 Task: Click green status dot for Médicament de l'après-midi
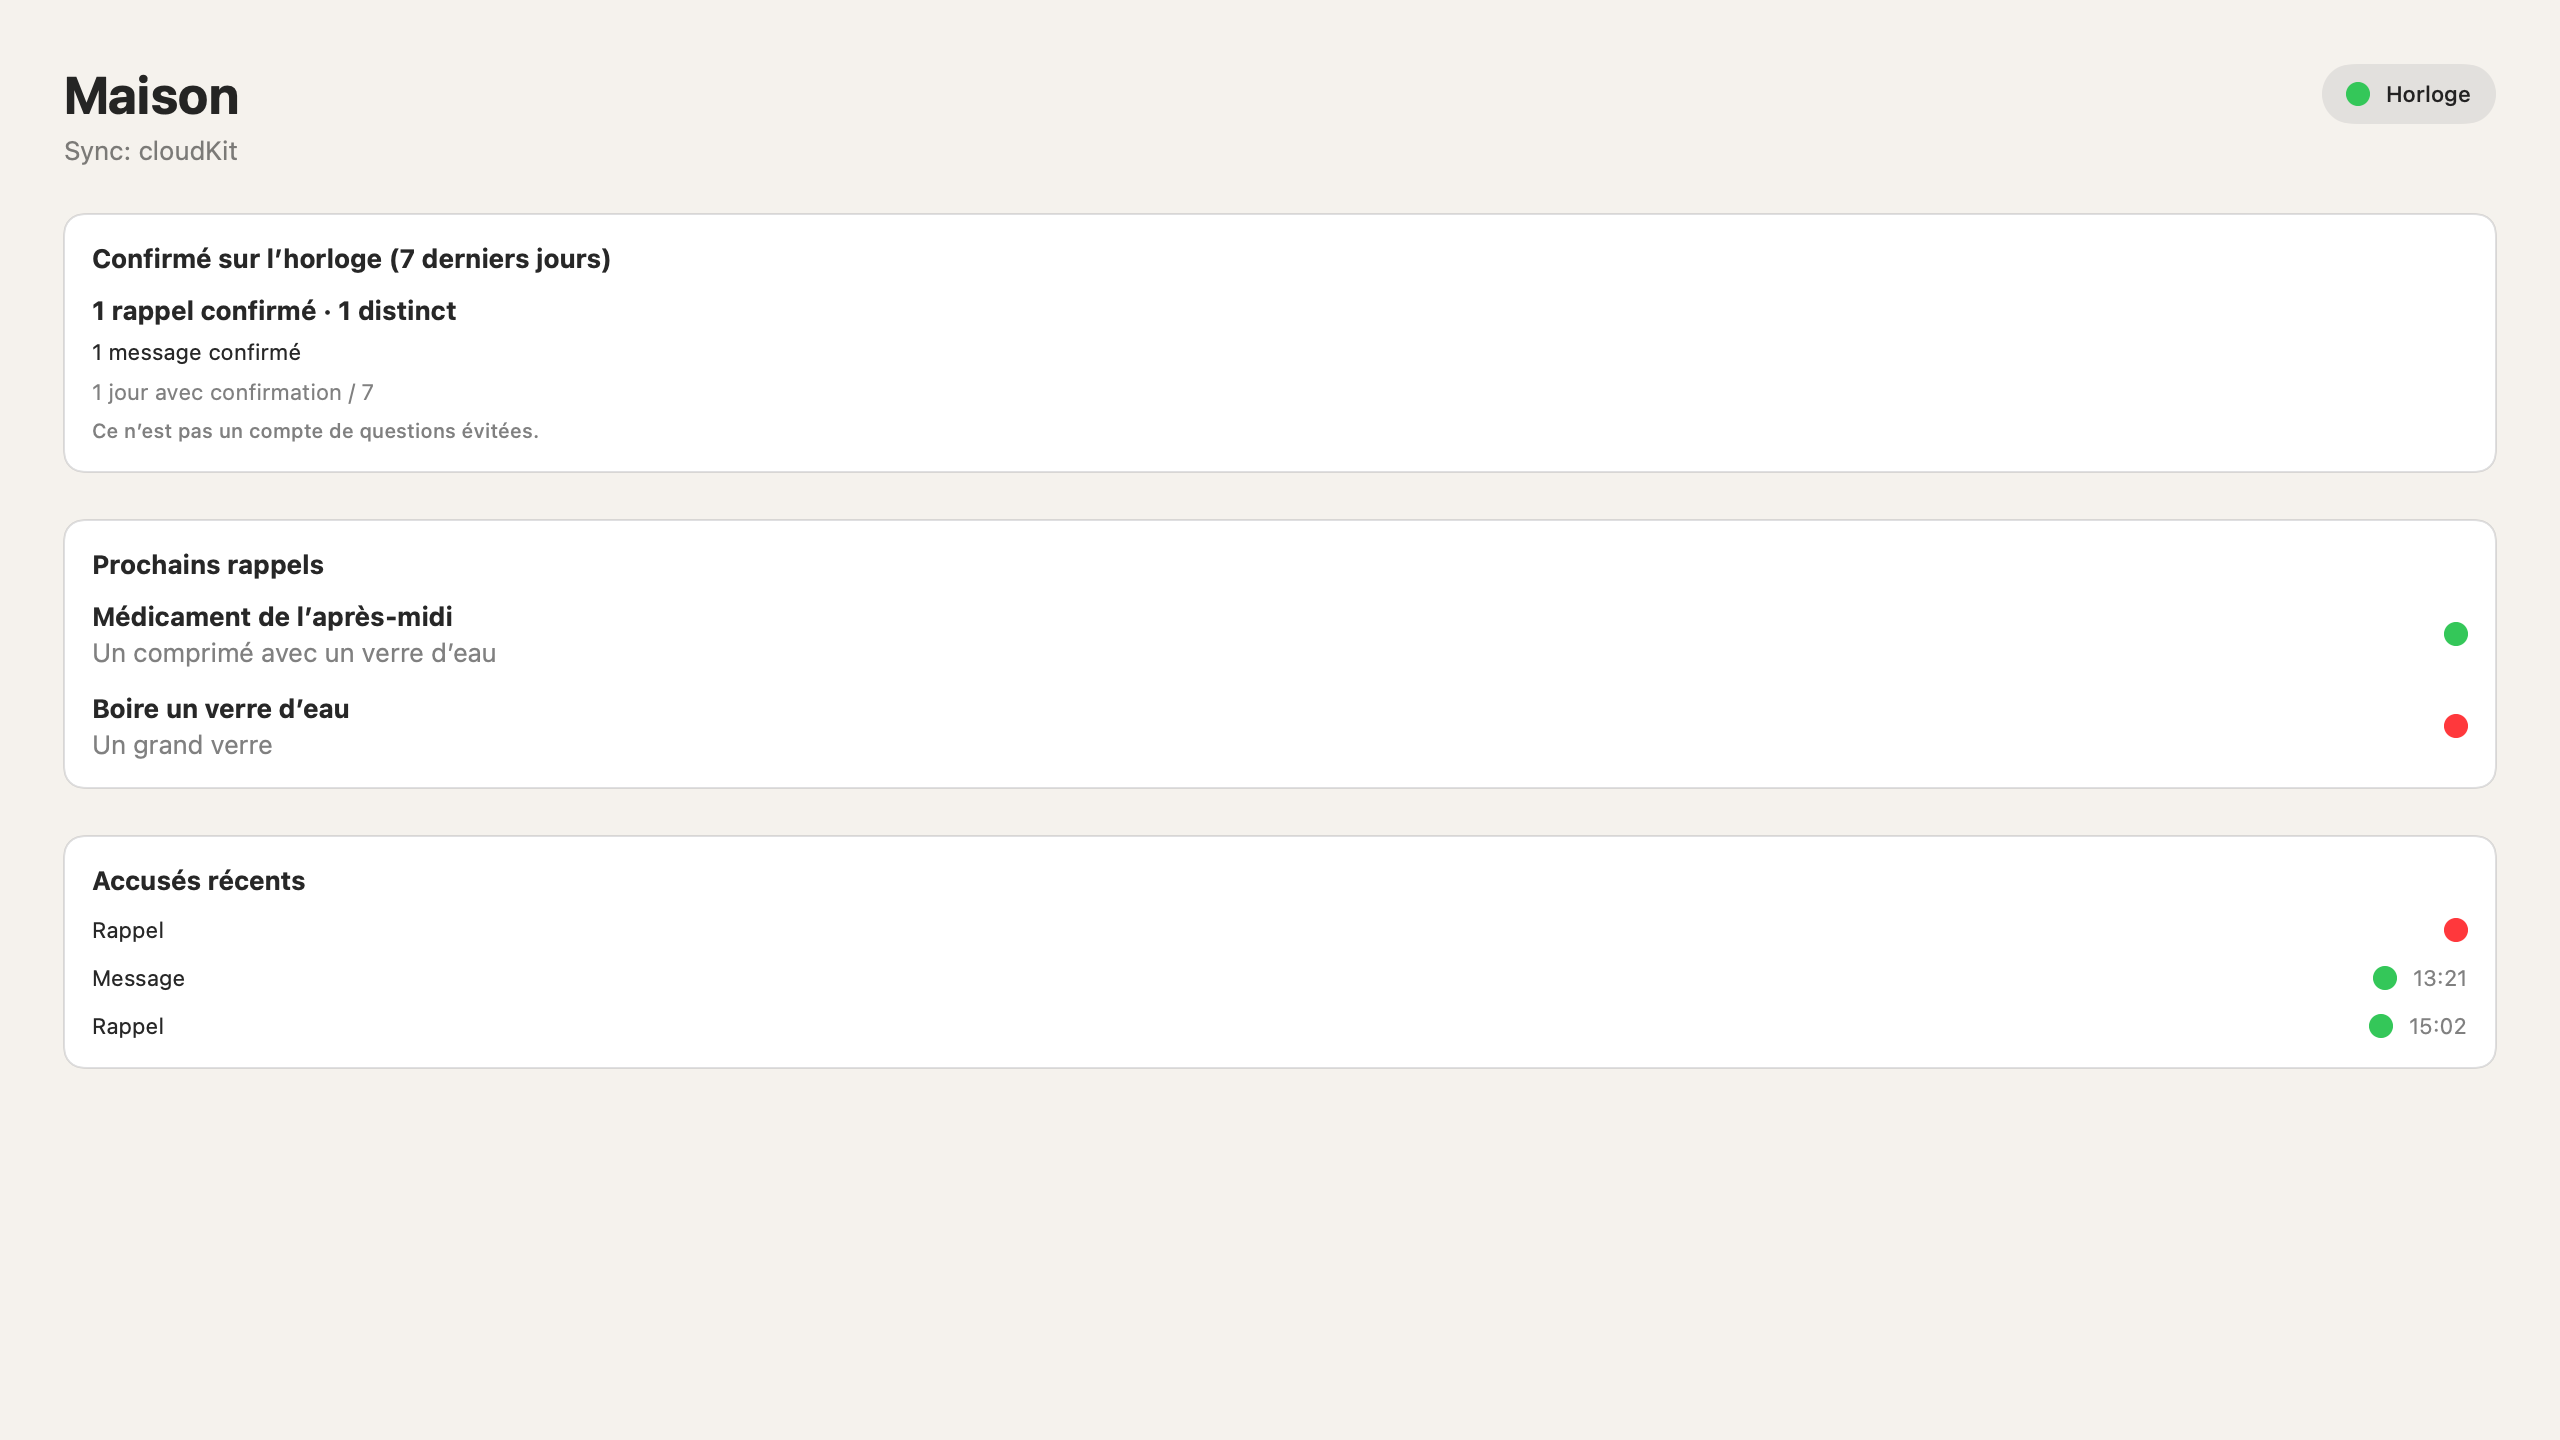[2456, 634]
